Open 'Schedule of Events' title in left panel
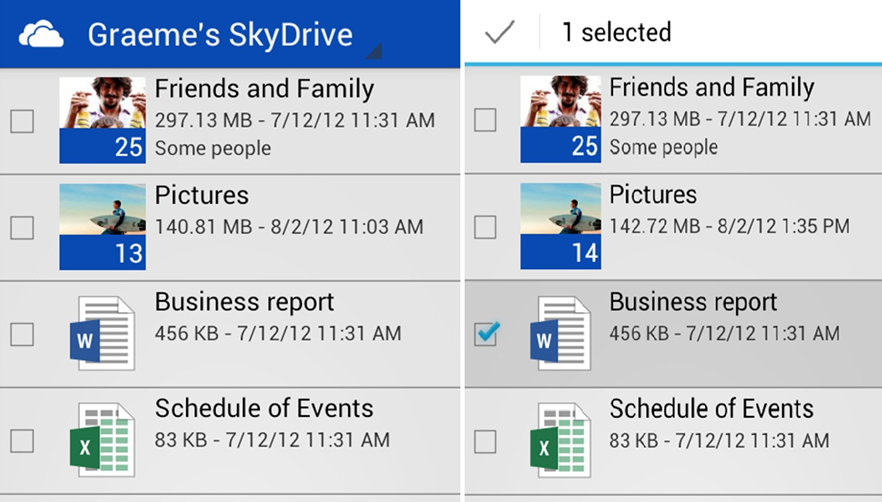The width and height of the screenshot is (882, 502). click(x=264, y=409)
